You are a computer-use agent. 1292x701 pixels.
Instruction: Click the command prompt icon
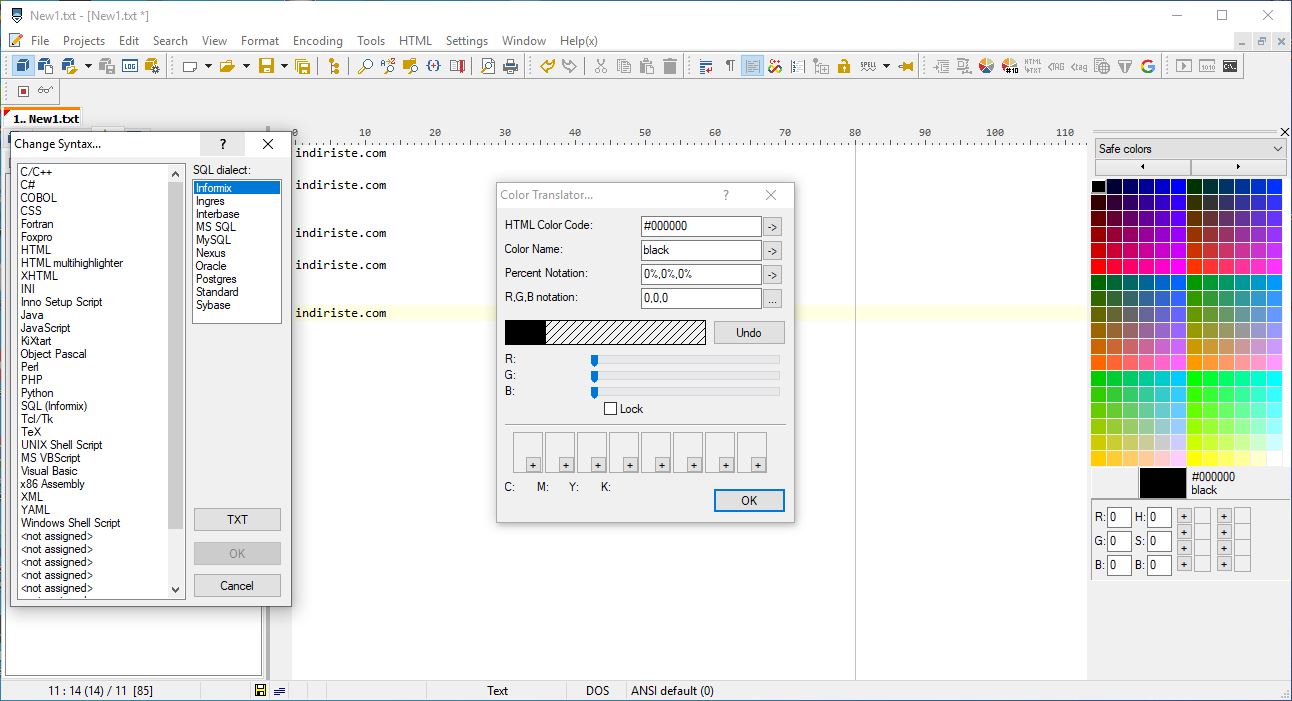[x=1231, y=66]
